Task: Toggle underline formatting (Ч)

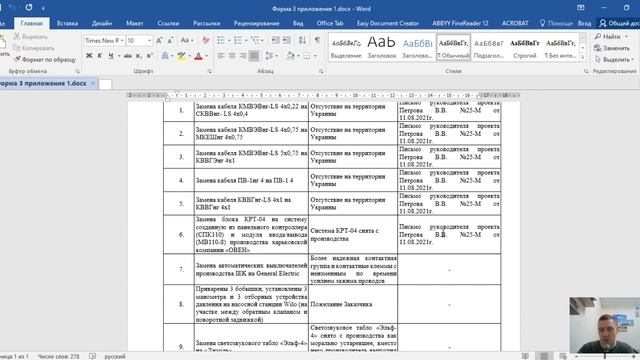Action: [111, 56]
